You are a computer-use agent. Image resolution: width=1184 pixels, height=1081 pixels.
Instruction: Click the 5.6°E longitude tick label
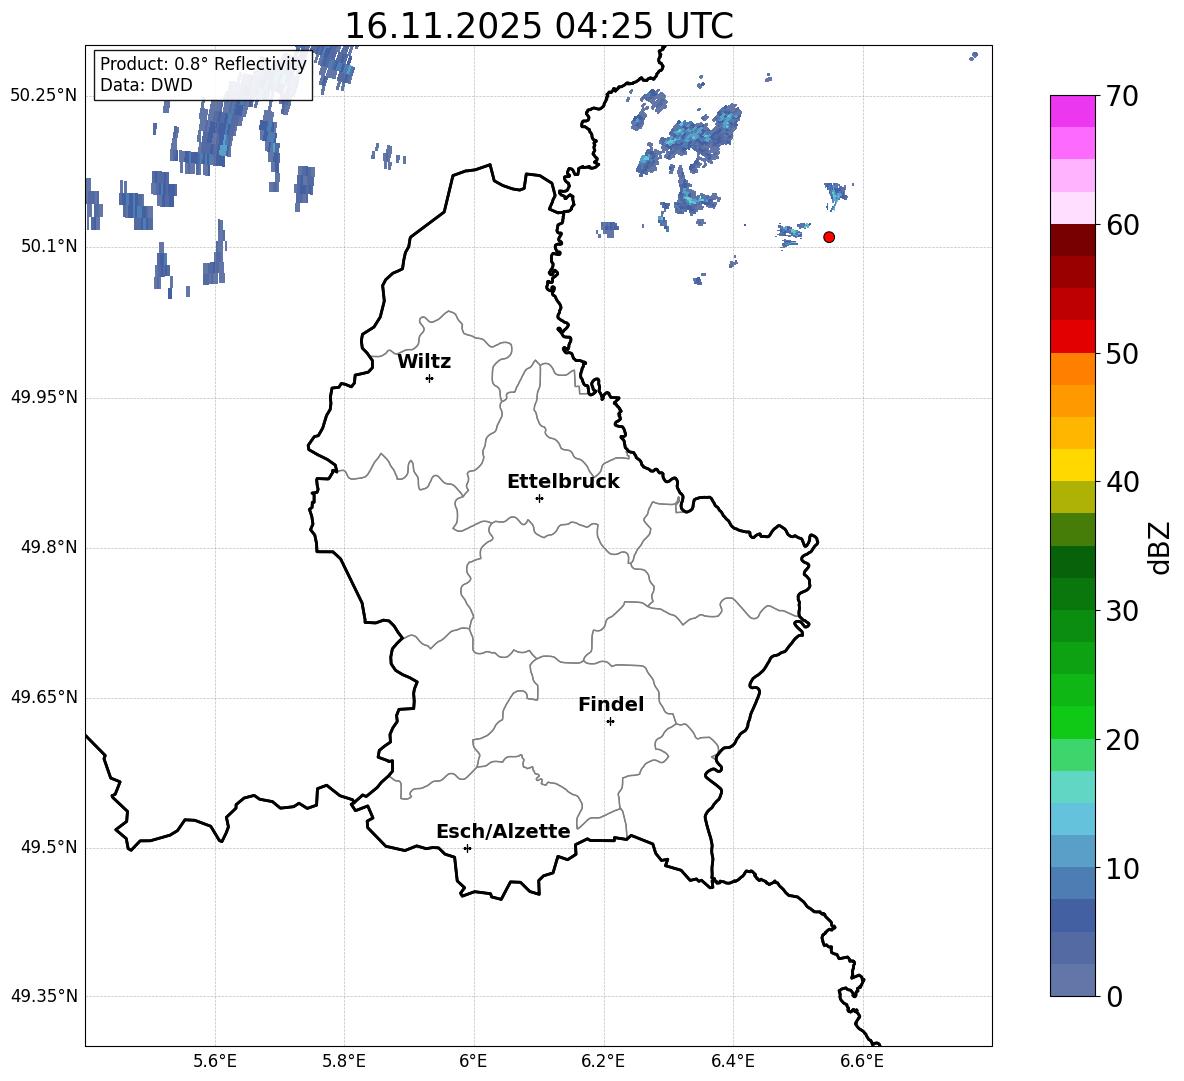[215, 1061]
